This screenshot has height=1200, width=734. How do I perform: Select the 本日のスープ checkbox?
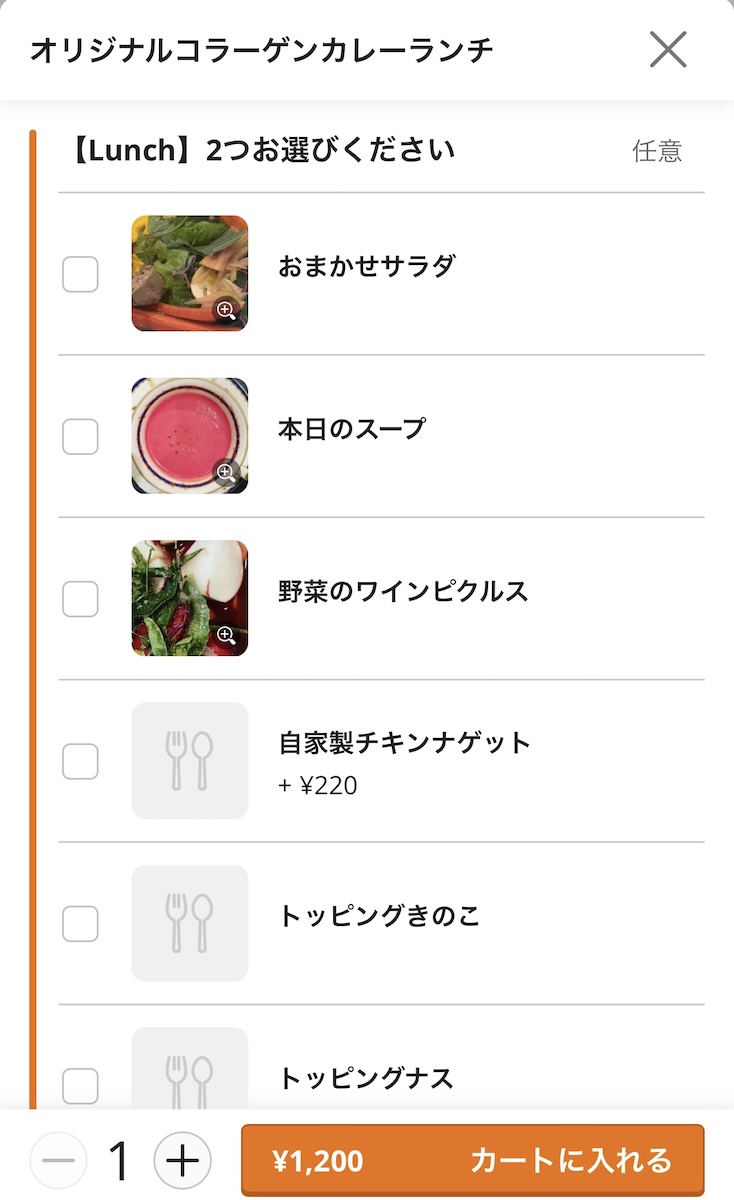click(x=81, y=436)
